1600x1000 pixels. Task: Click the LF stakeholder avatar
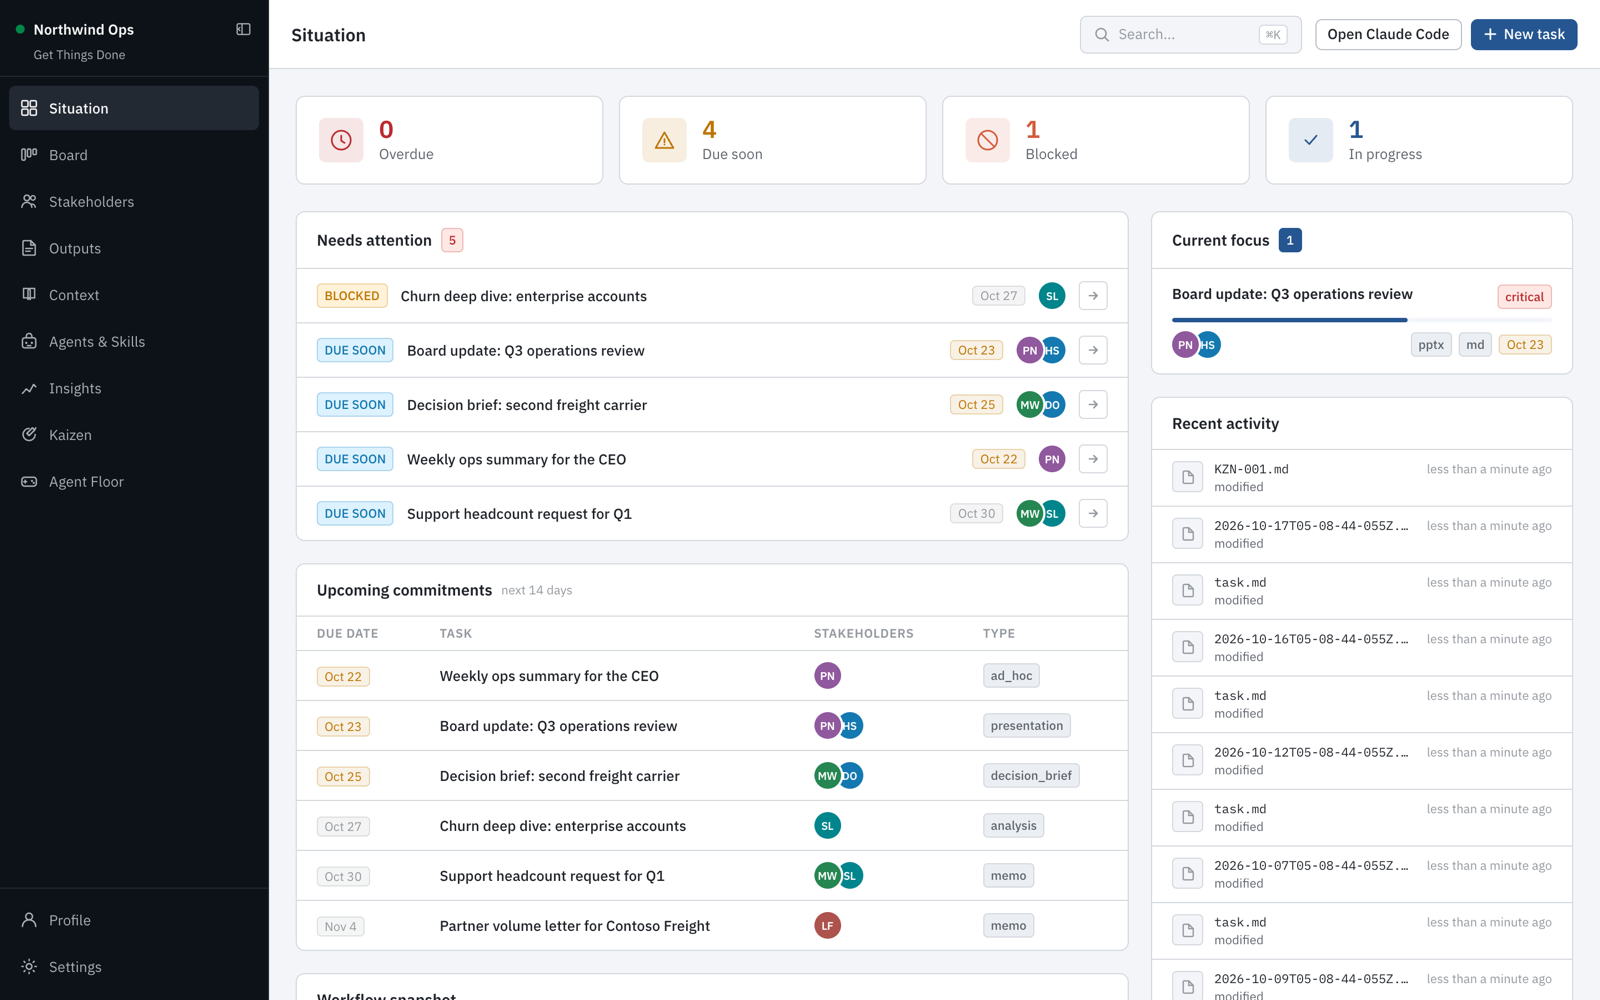tap(827, 926)
